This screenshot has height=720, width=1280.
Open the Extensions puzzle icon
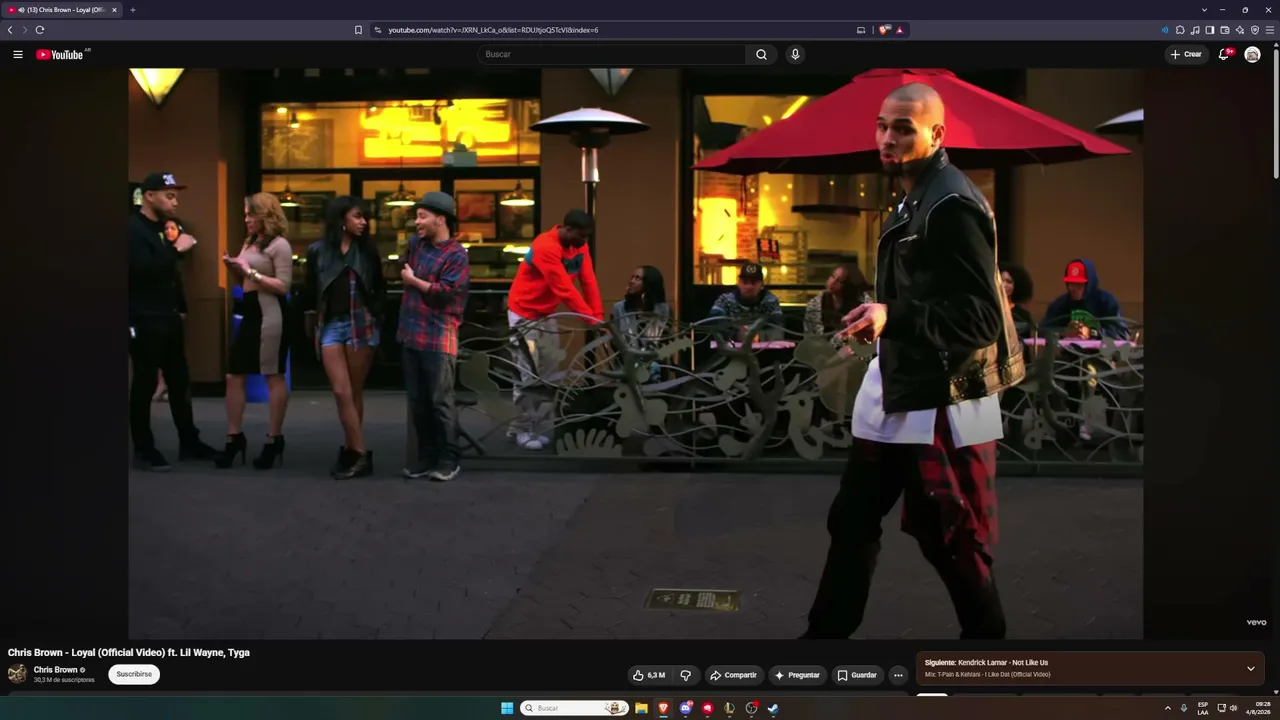(x=1180, y=30)
